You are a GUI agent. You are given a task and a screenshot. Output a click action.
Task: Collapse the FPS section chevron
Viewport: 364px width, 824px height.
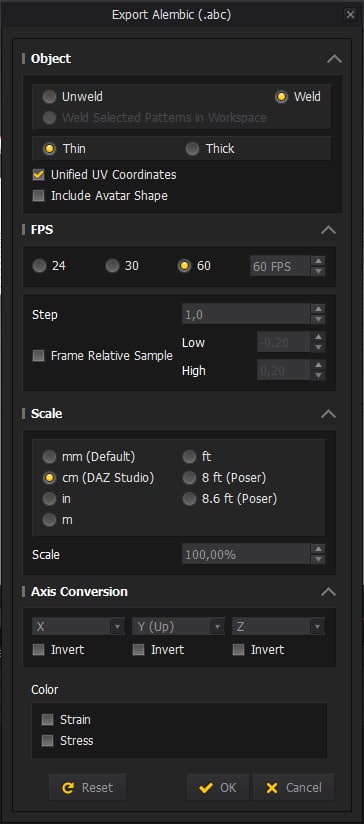point(328,230)
